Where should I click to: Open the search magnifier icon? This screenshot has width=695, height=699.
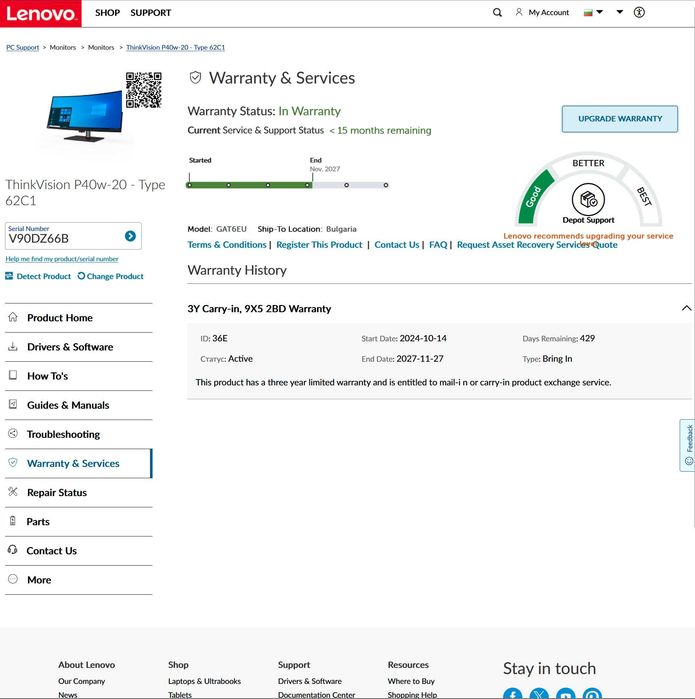[x=497, y=12]
